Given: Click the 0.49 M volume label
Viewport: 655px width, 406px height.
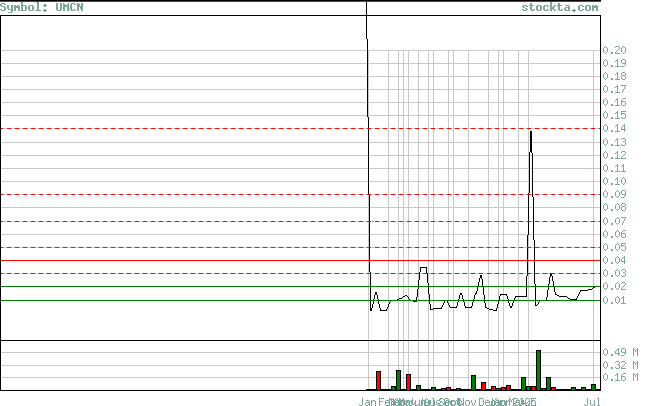Looking at the screenshot, I should (x=620, y=352).
